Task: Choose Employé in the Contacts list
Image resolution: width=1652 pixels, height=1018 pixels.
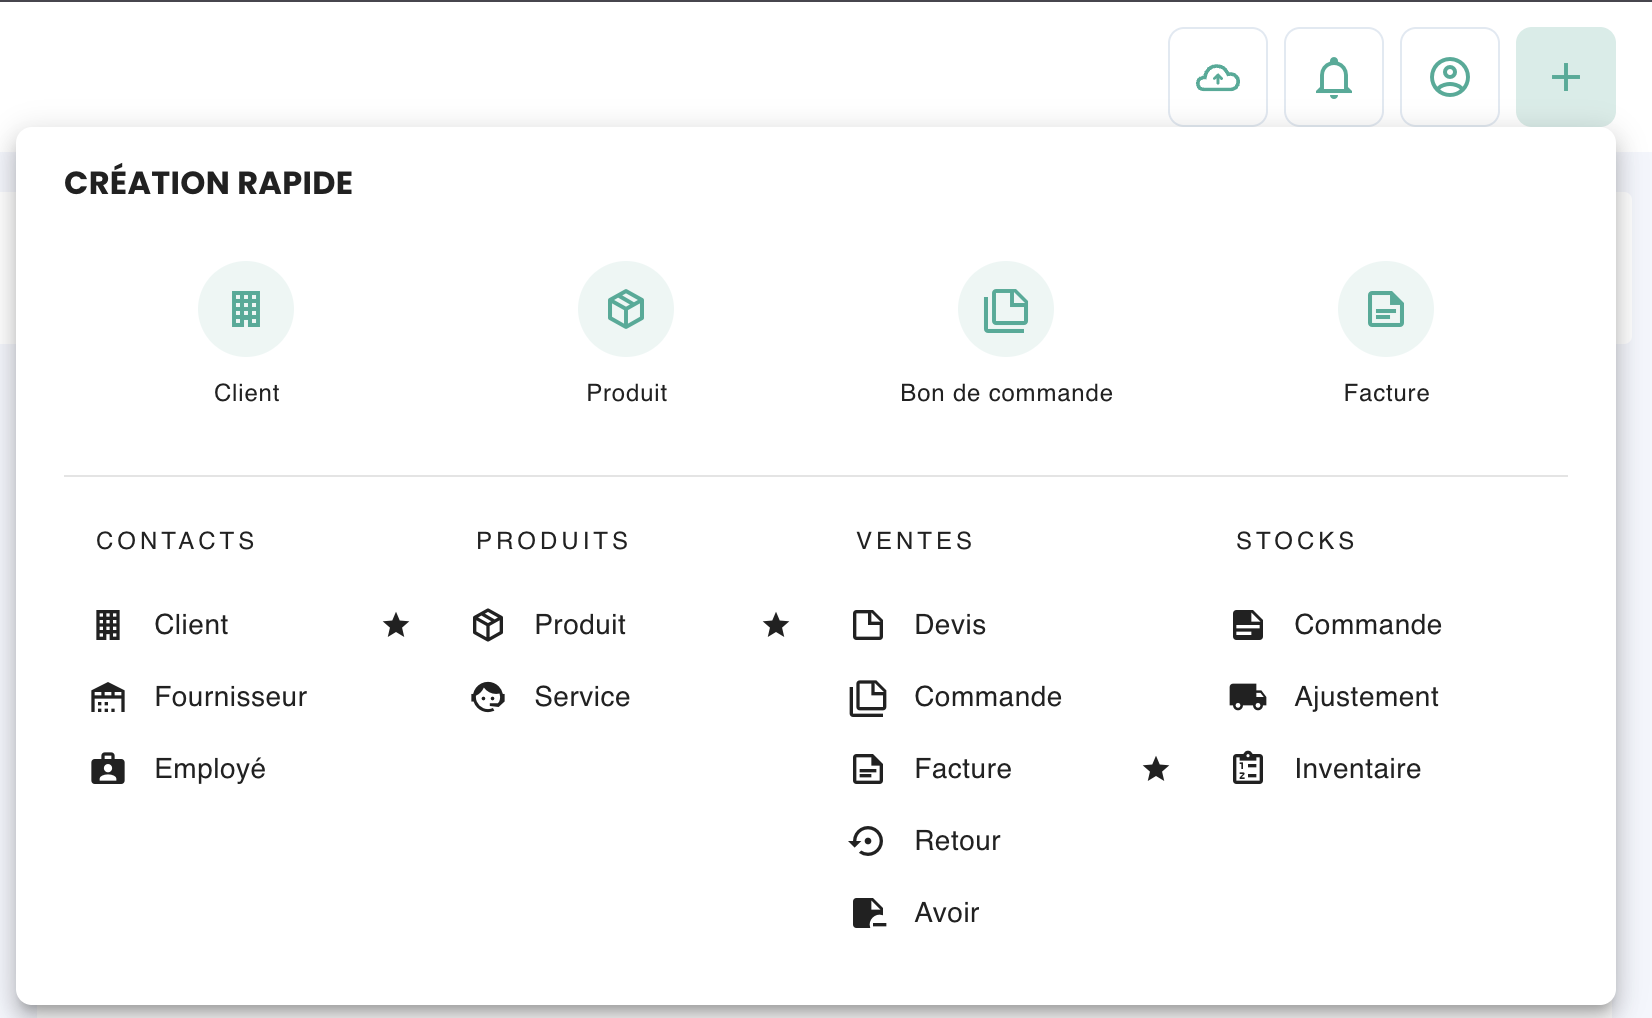Action: point(210,769)
